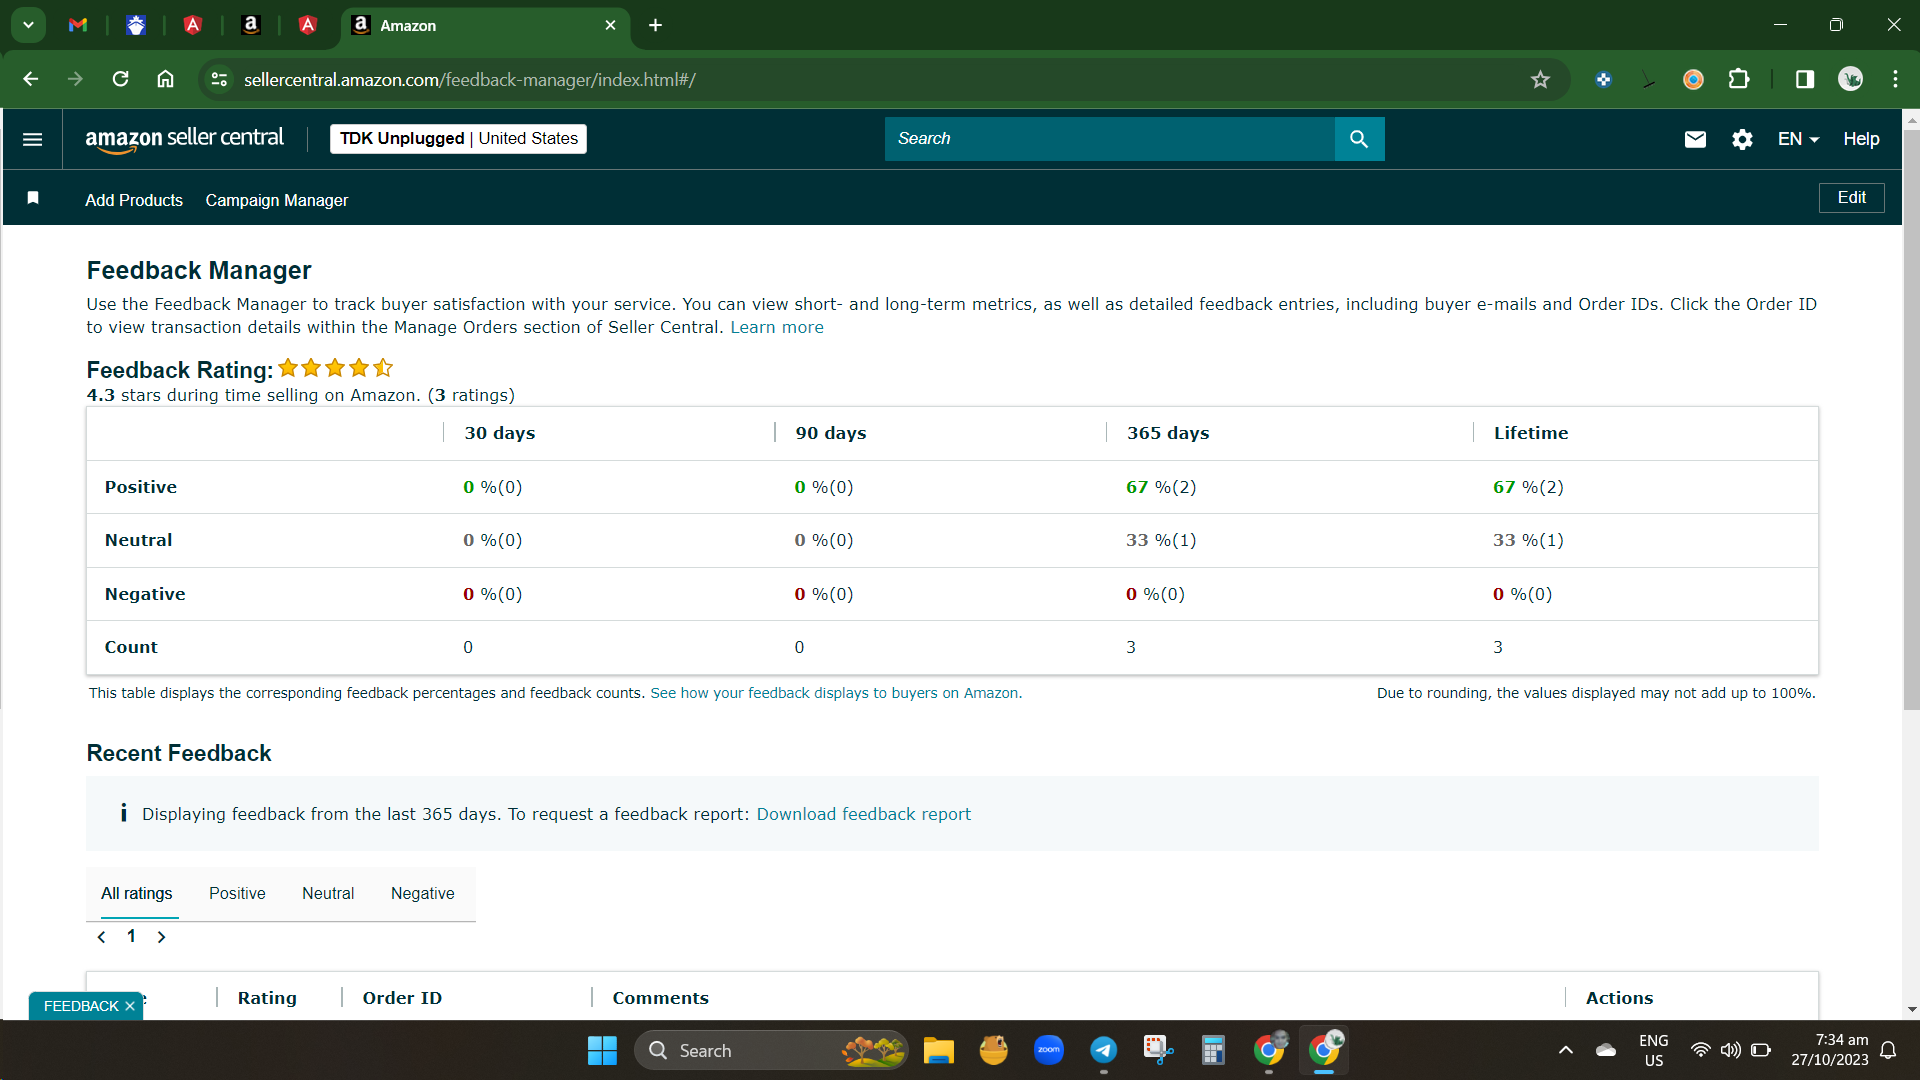Open Telegram from the taskbar
1920x1080 pixels.
(x=1103, y=1050)
